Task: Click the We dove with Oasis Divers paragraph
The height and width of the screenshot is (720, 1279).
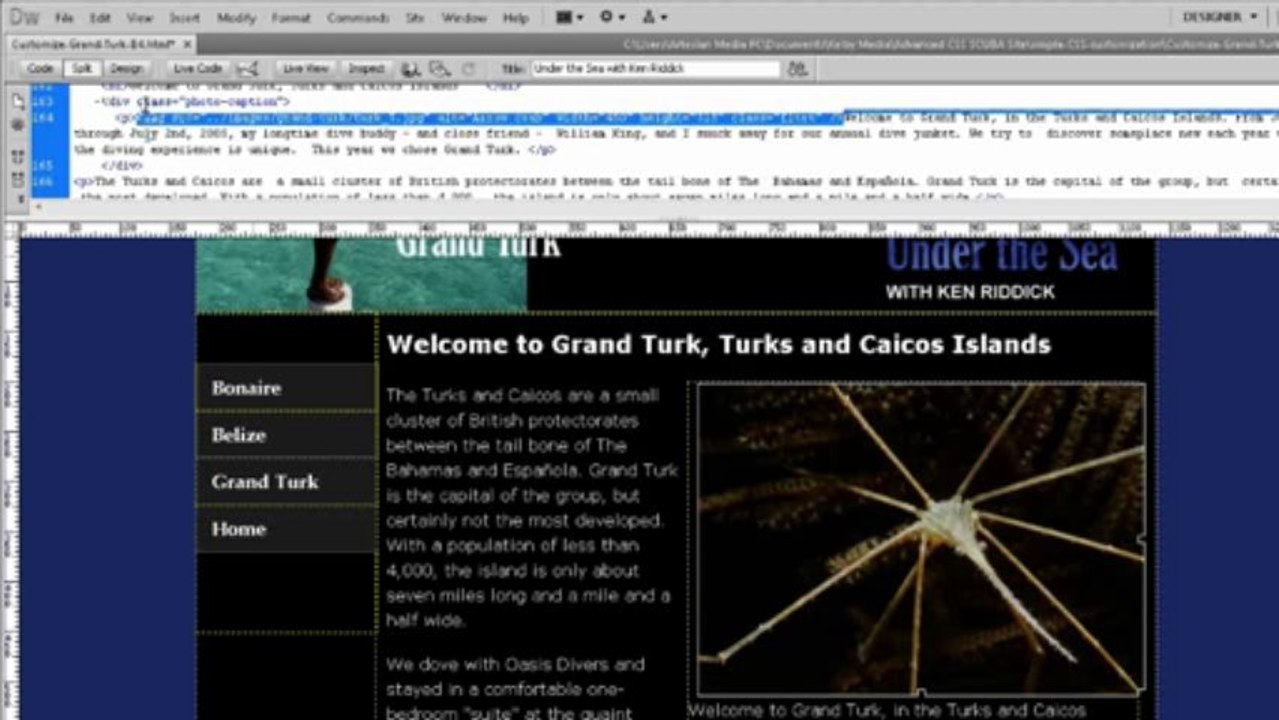Action: [x=516, y=688]
